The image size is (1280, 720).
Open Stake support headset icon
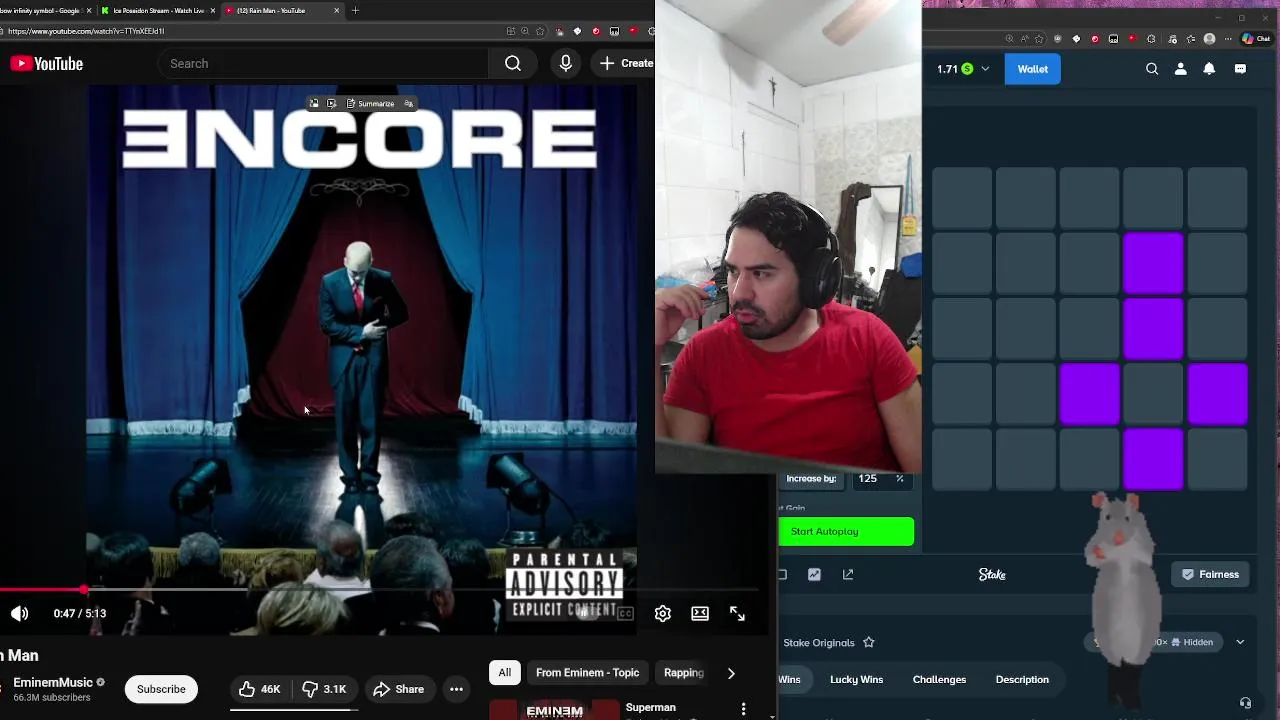1245,703
